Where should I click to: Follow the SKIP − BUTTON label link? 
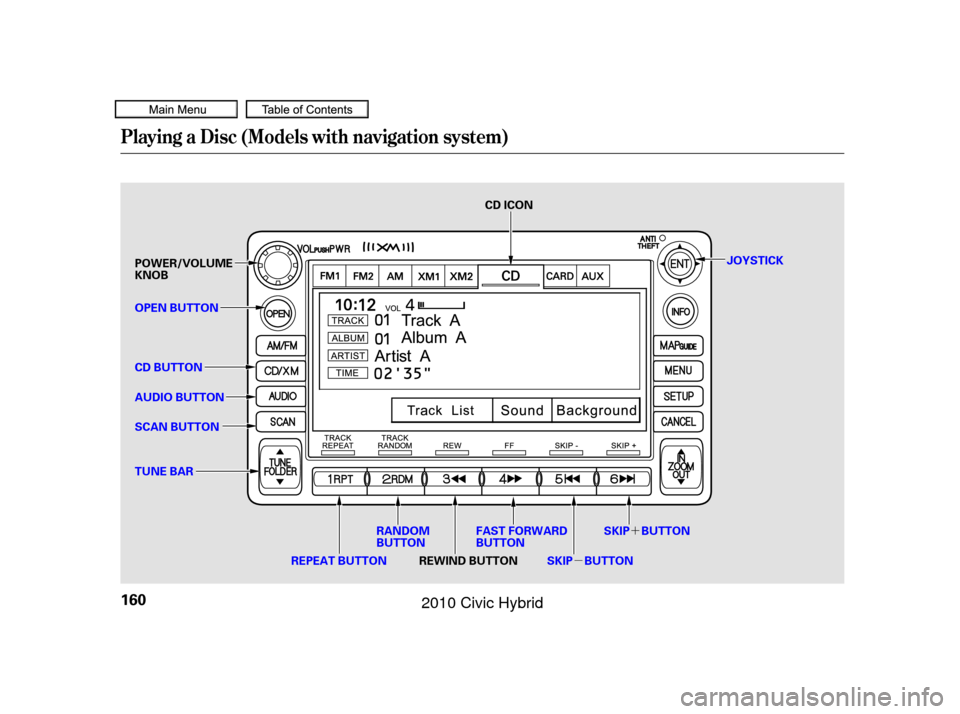coord(590,561)
